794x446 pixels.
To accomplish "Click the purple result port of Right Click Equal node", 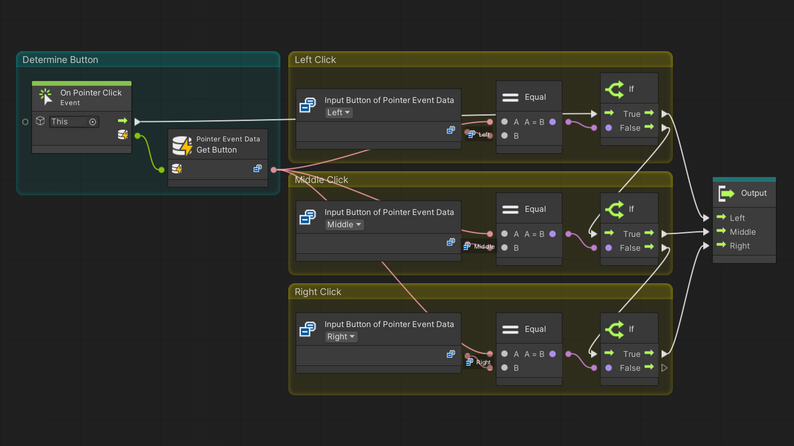I will [x=552, y=354].
